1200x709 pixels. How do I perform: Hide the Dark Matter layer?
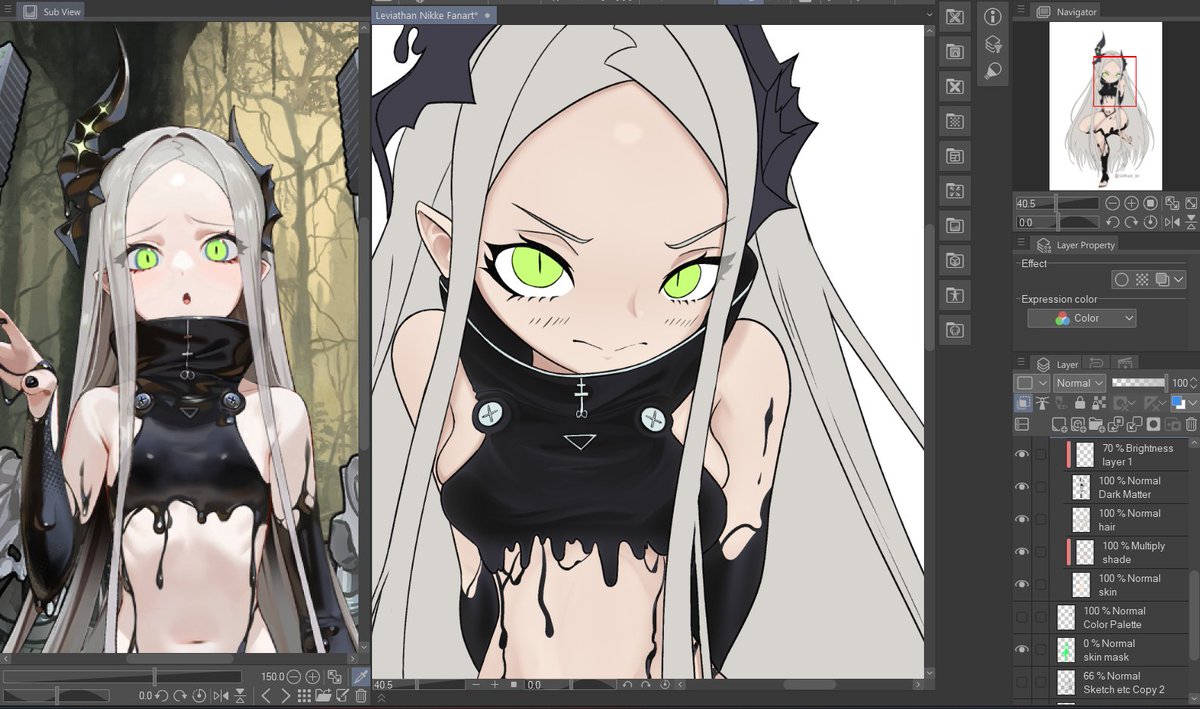click(1022, 487)
